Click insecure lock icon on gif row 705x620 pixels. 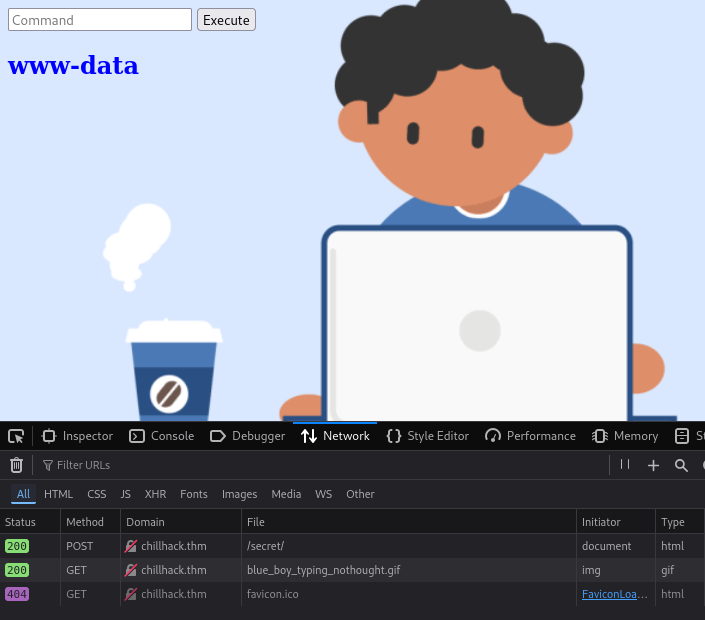pos(131,570)
